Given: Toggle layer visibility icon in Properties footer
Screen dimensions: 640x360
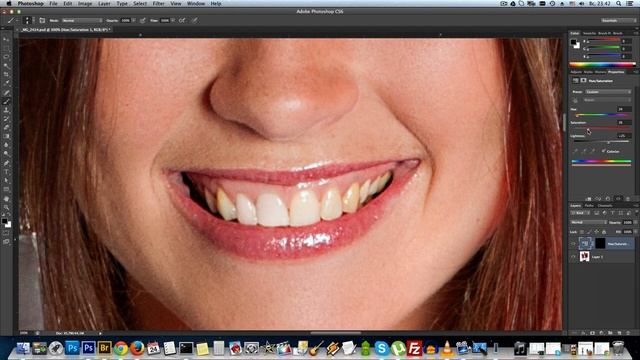Looking at the screenshot, I should [618, 198].
